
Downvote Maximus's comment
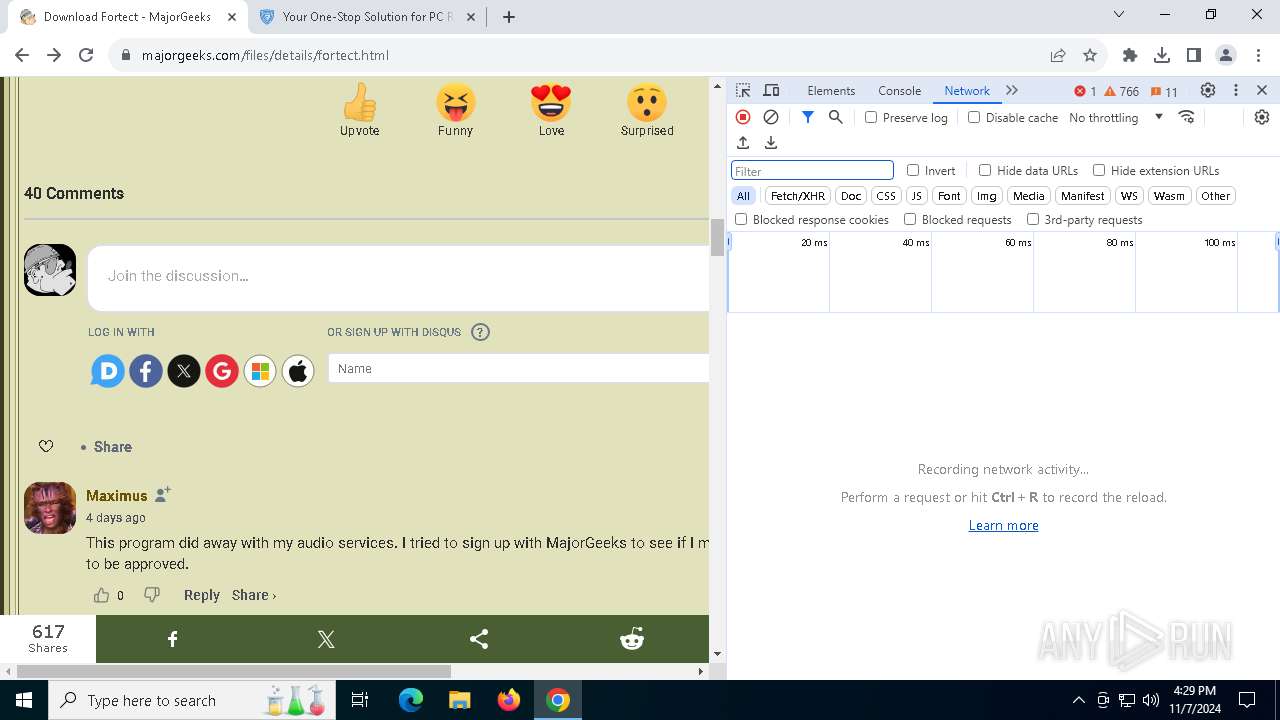pyautogui.click(x=152, y=595)
